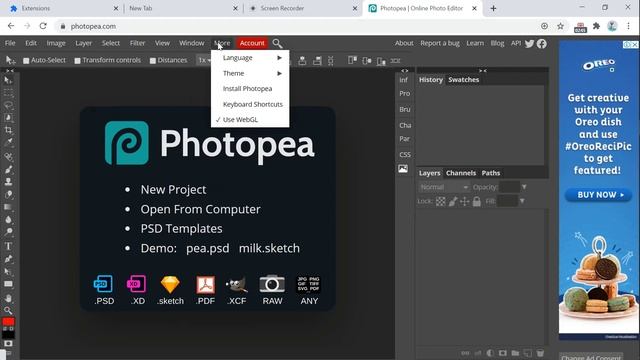Select the Blur tool
Image resolution: width=640 pixels, height=360 pixels.
[8, 220]
